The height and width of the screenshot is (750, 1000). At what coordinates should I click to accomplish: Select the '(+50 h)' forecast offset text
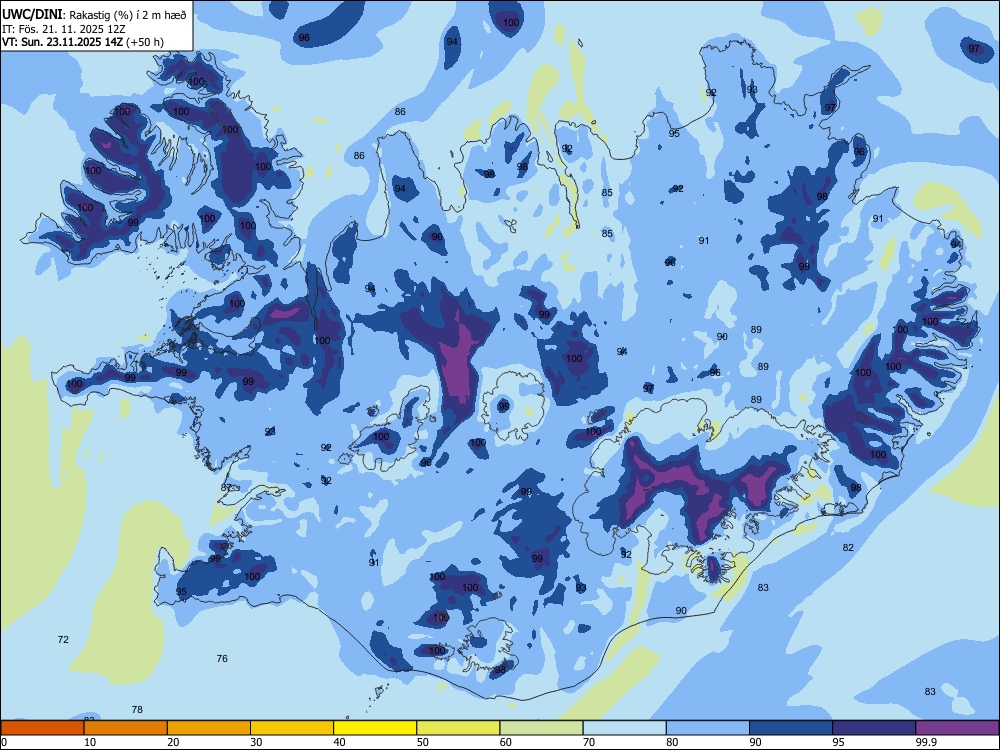145,42
